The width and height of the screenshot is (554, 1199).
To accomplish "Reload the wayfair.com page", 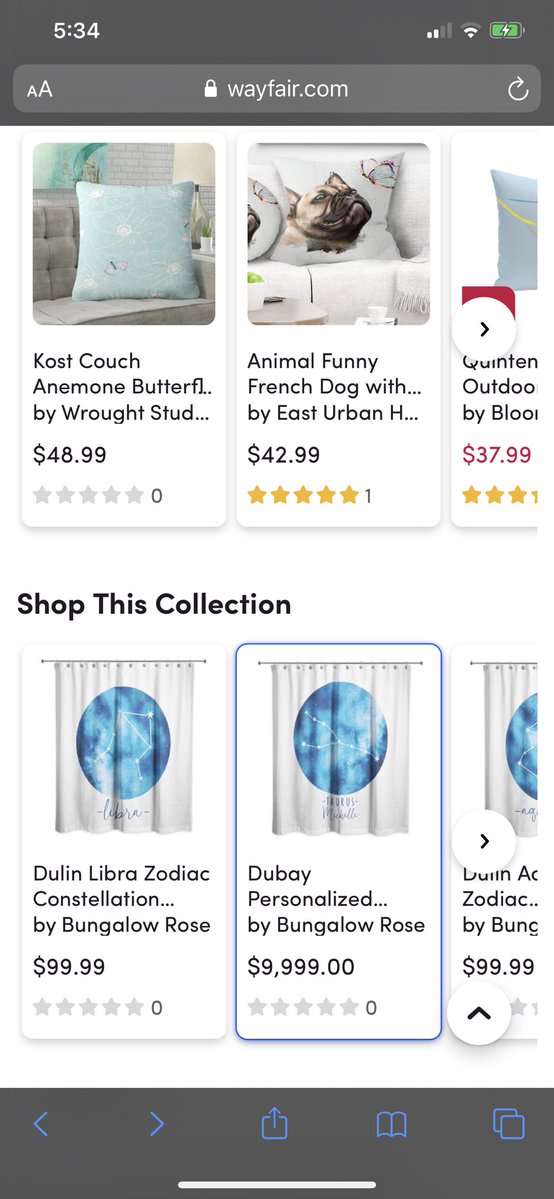I will tap(518, 89).
